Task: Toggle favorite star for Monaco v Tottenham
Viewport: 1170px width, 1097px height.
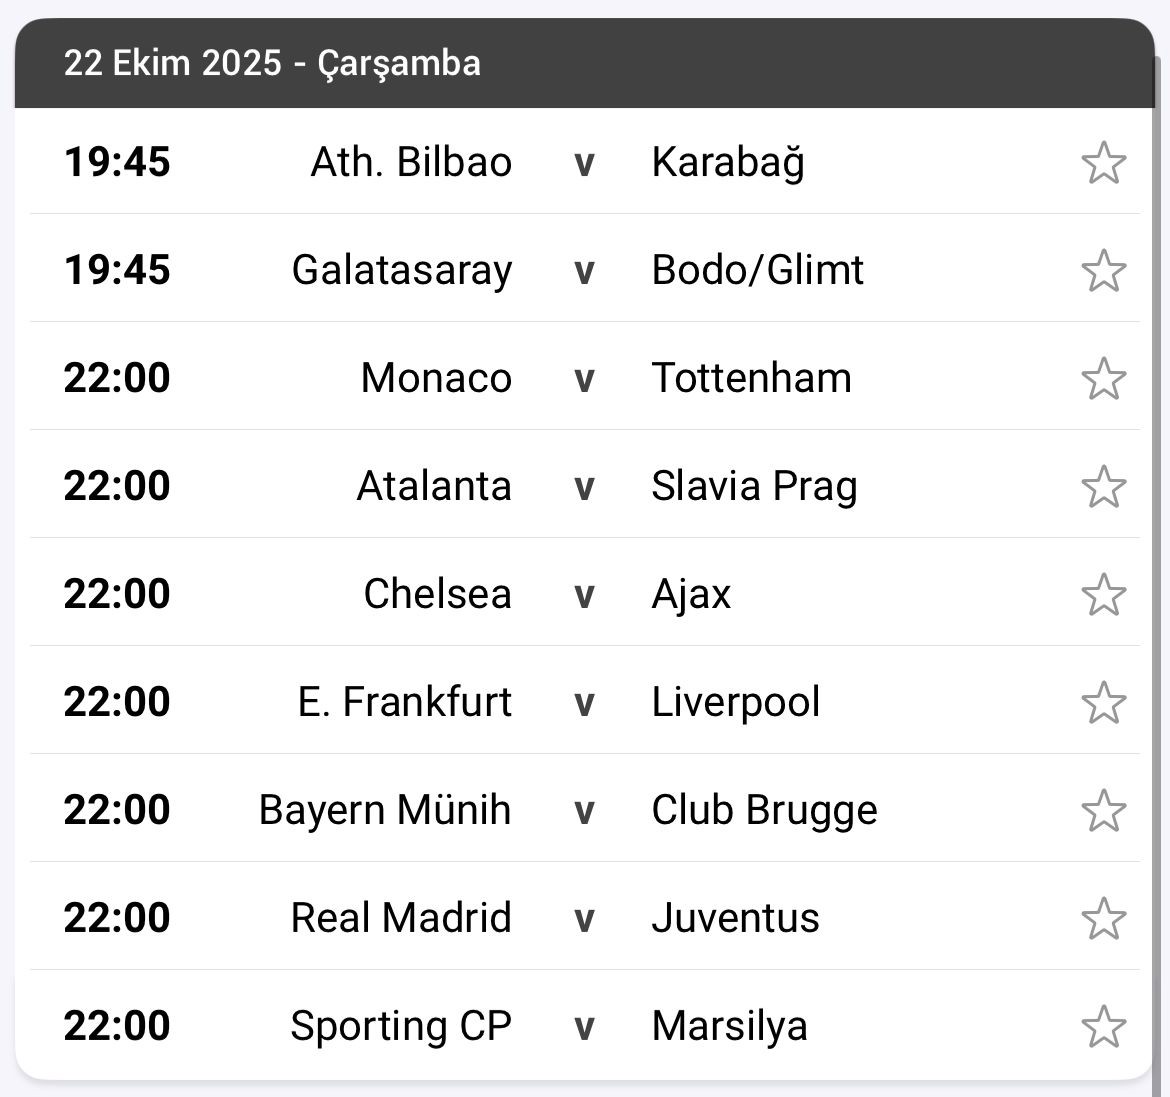Action: [x=1103, y=379]
